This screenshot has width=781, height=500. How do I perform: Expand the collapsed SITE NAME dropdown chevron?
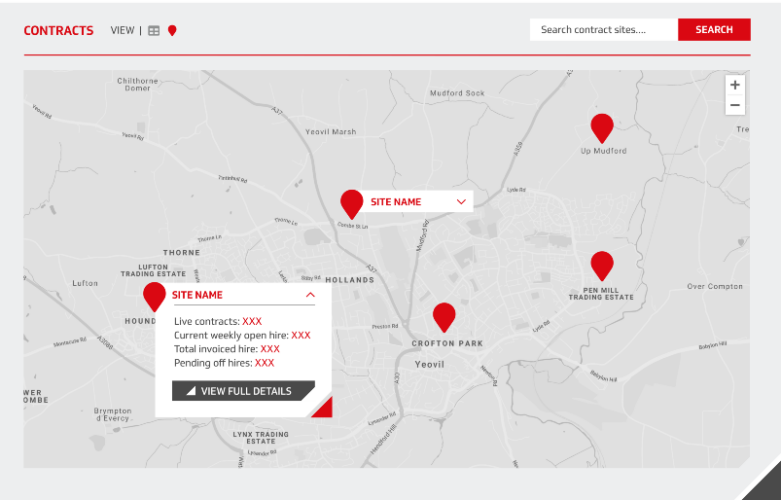coord(461,202)
